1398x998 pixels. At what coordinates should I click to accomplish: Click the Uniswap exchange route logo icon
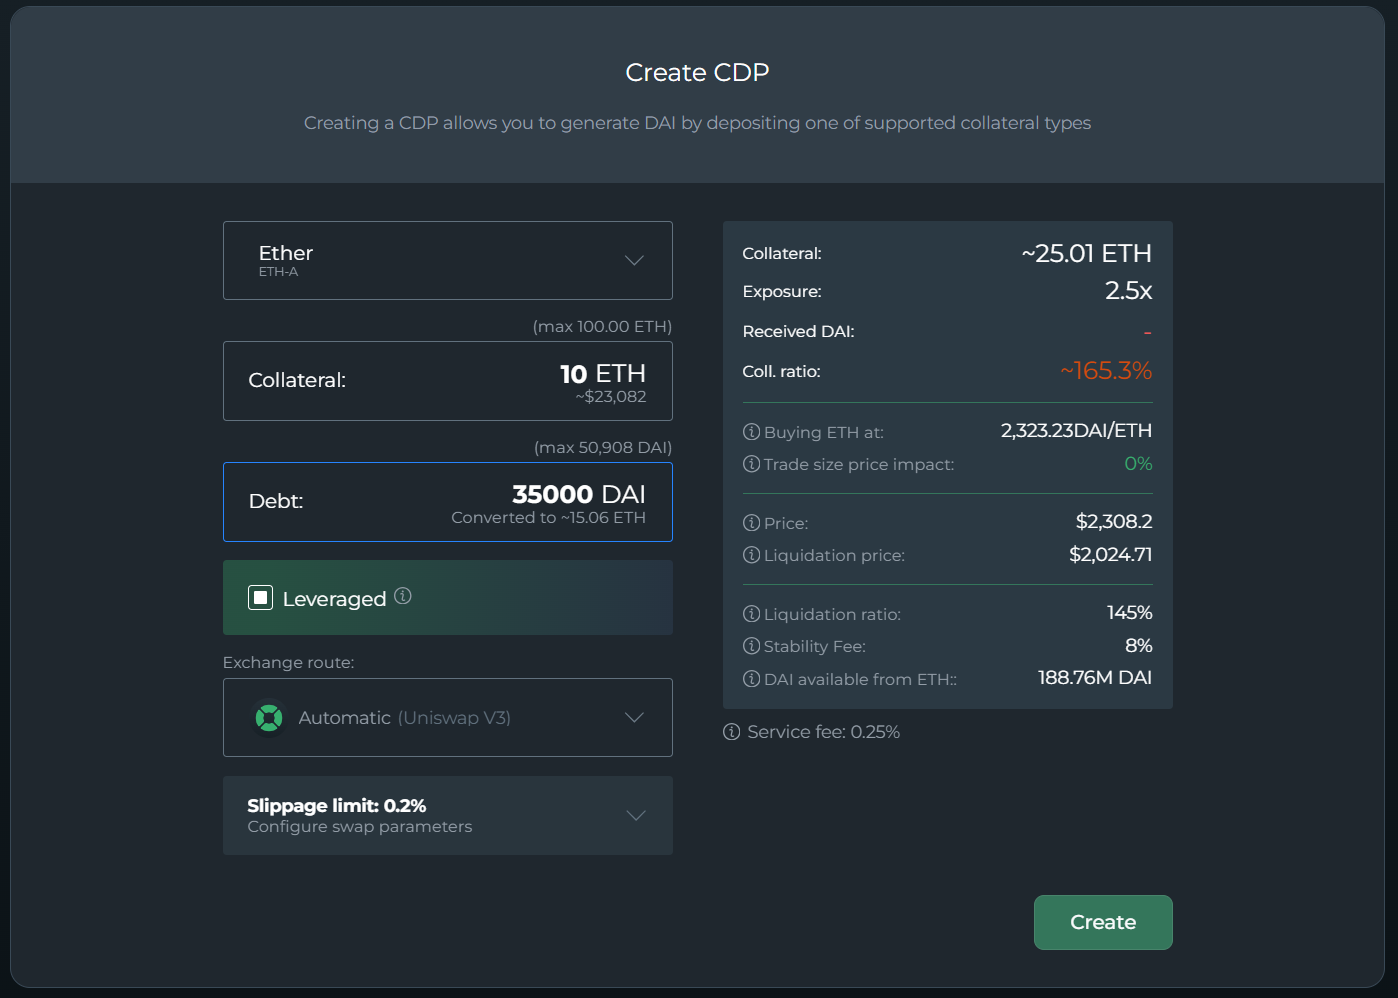click(x=269, y=718)
